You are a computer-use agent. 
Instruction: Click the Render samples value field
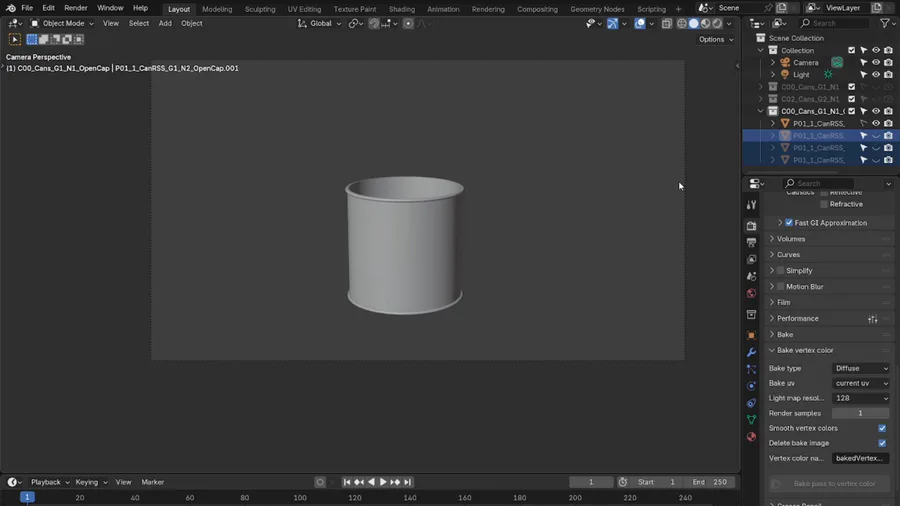(x=860, y=413)
